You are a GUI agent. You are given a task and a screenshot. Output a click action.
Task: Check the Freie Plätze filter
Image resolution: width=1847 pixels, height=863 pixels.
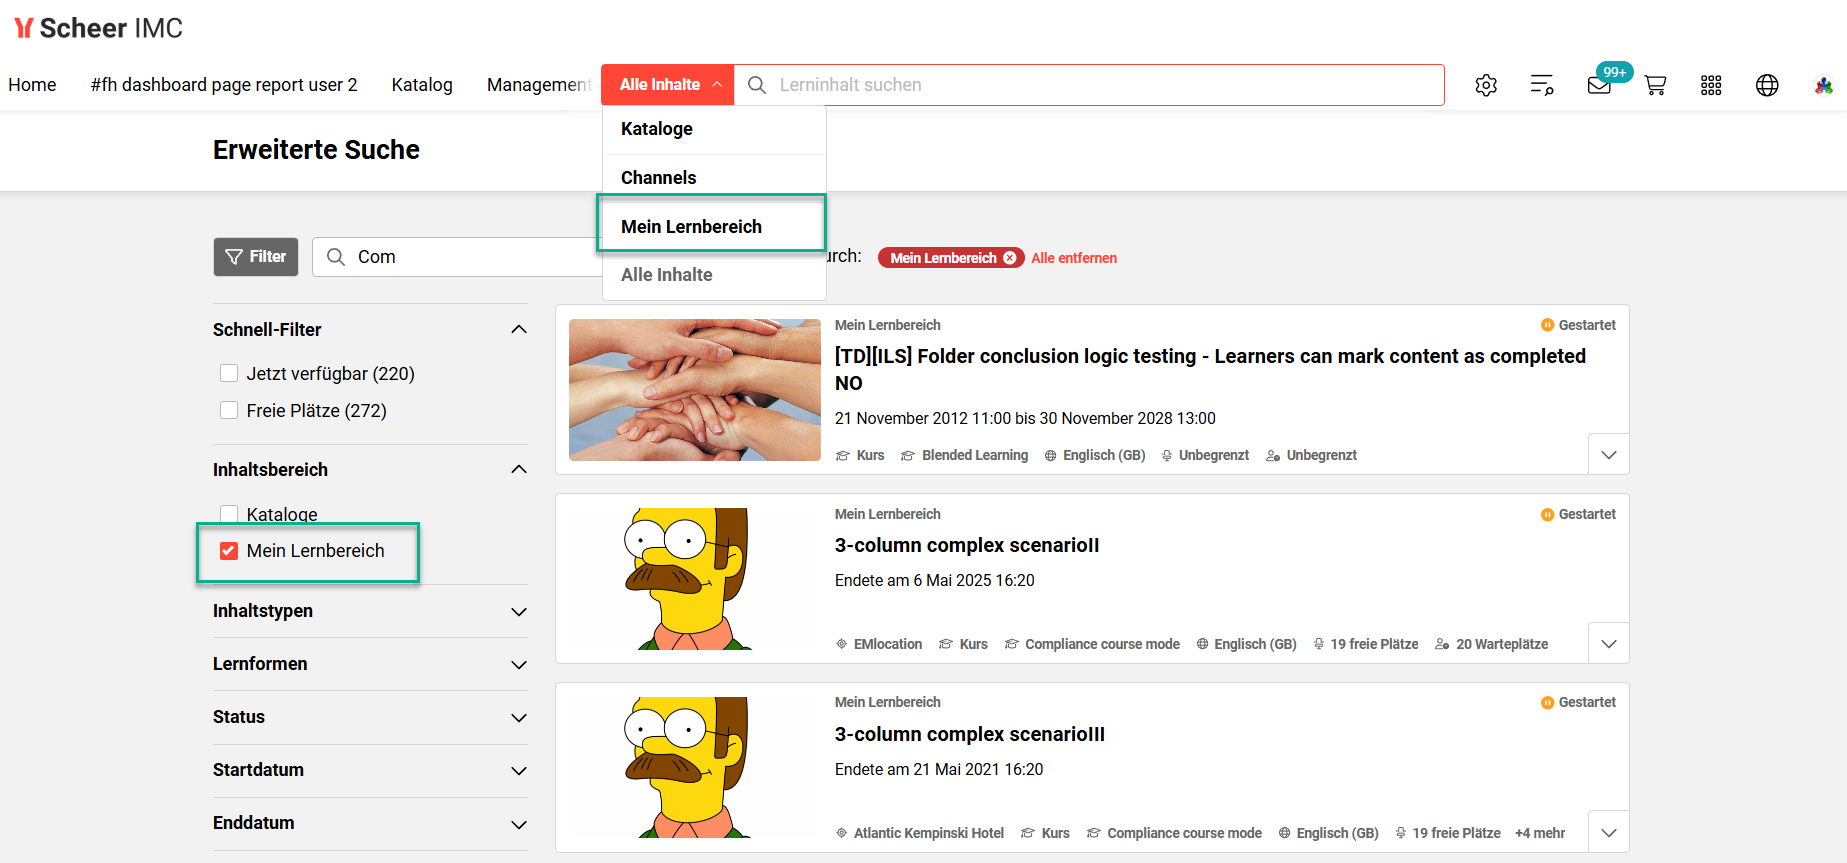click(x=229, y=410)
